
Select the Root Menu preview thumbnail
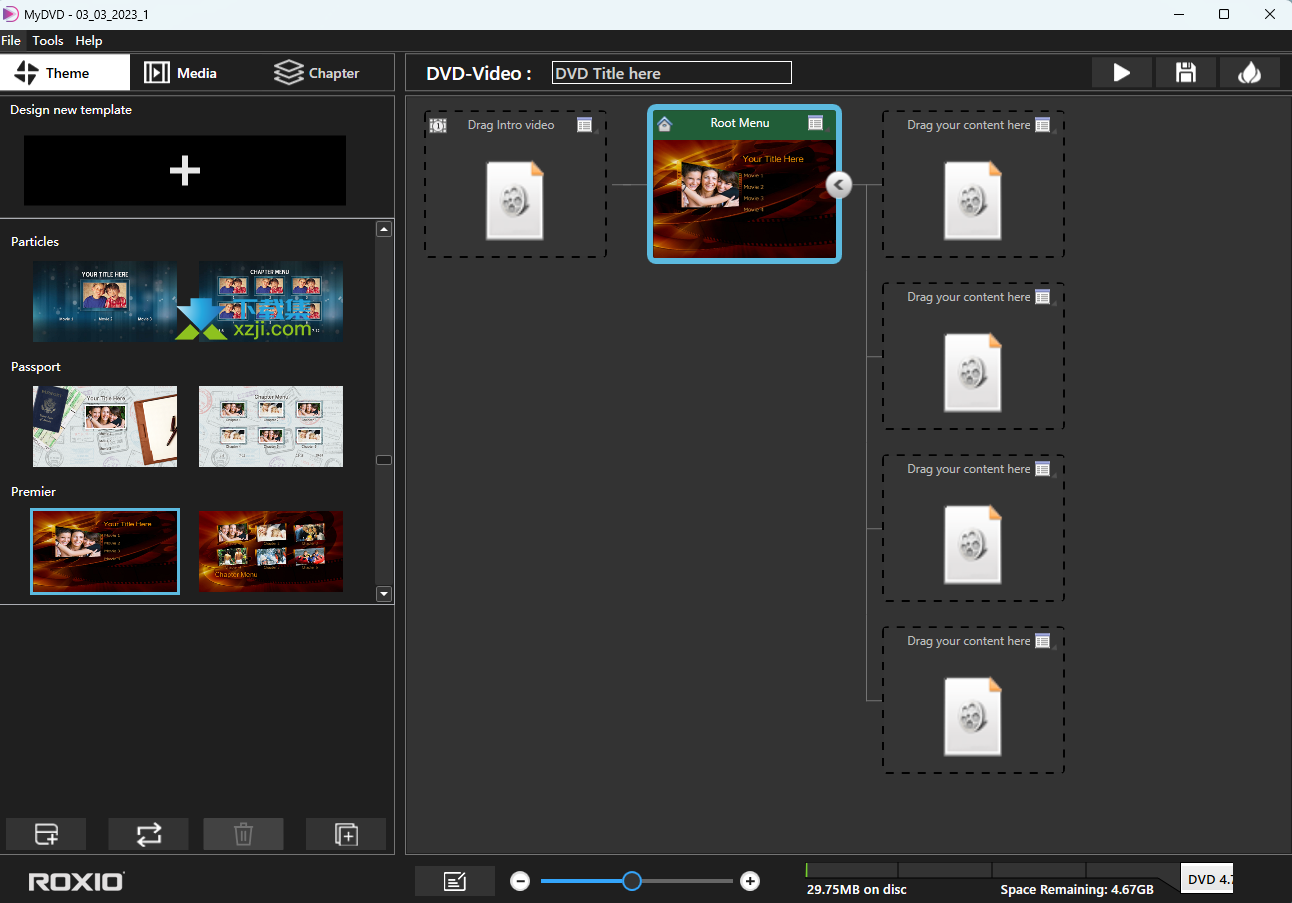click(x=744, y=198)
